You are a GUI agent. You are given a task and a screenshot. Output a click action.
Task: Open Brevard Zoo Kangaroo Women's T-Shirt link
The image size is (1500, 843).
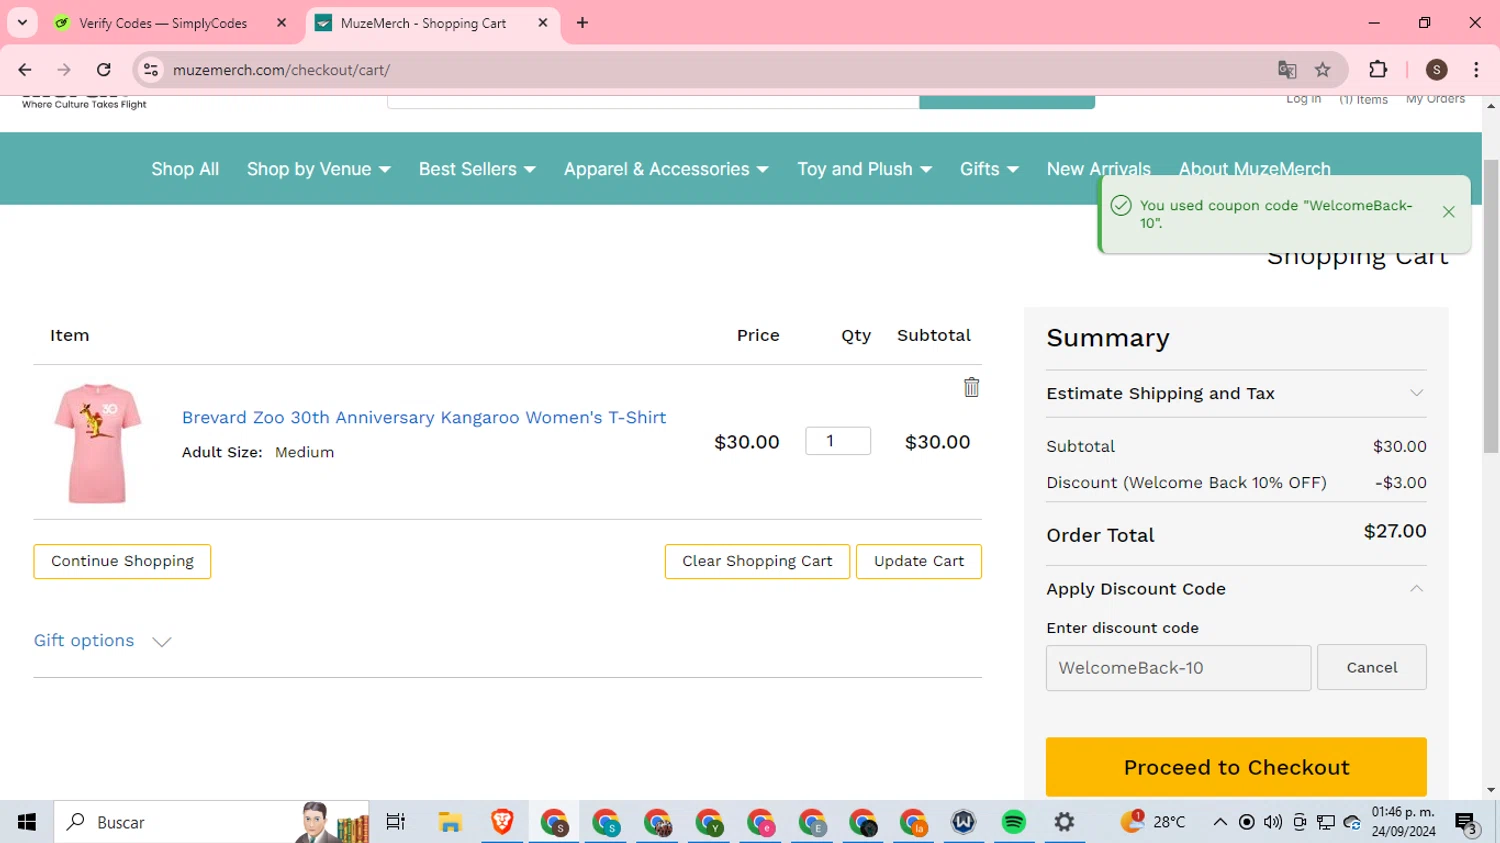(x=424, y=418)
